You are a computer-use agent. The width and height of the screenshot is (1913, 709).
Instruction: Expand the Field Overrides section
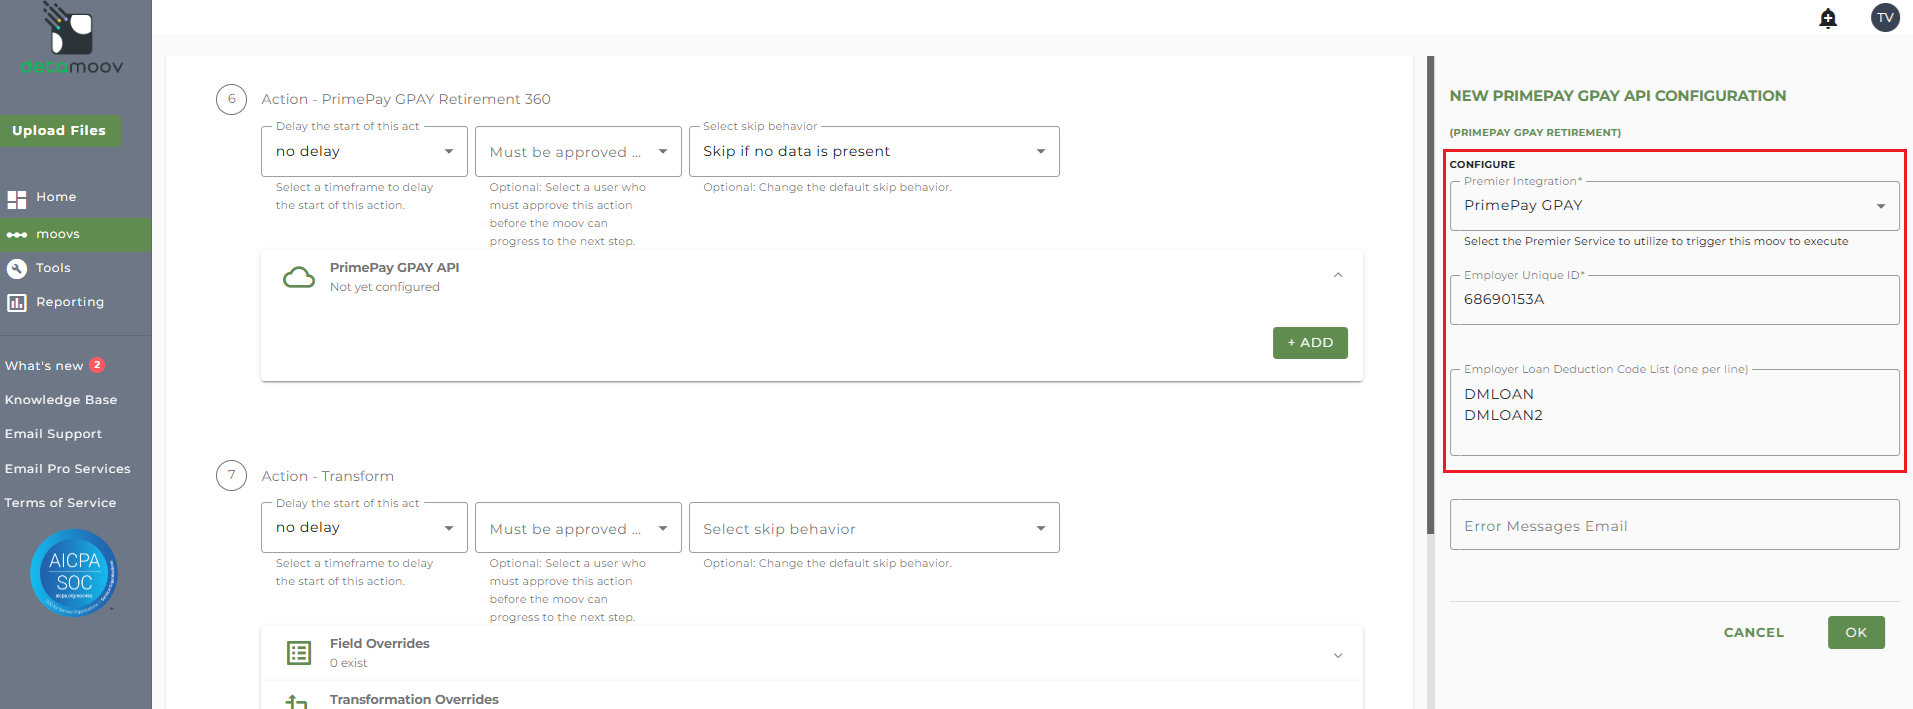pos(1338,655)
